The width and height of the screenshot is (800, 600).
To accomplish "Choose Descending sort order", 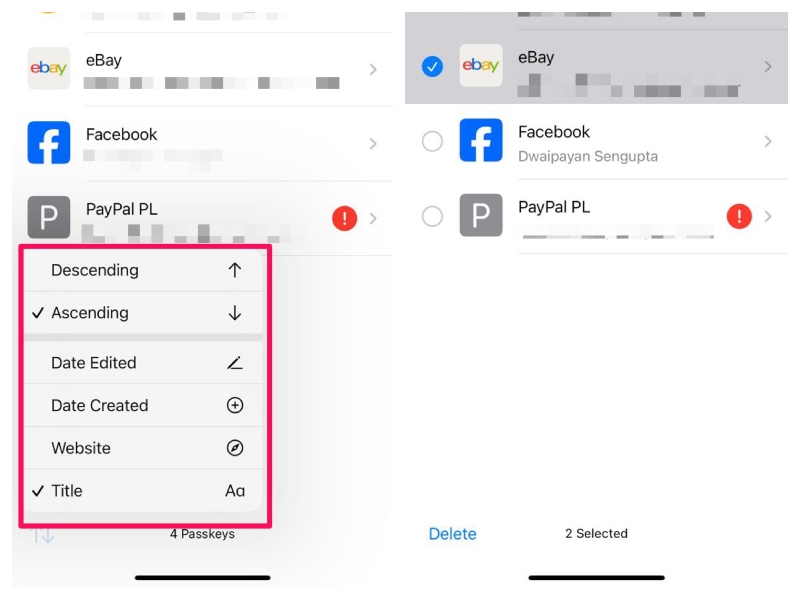I will pos(143,270).
